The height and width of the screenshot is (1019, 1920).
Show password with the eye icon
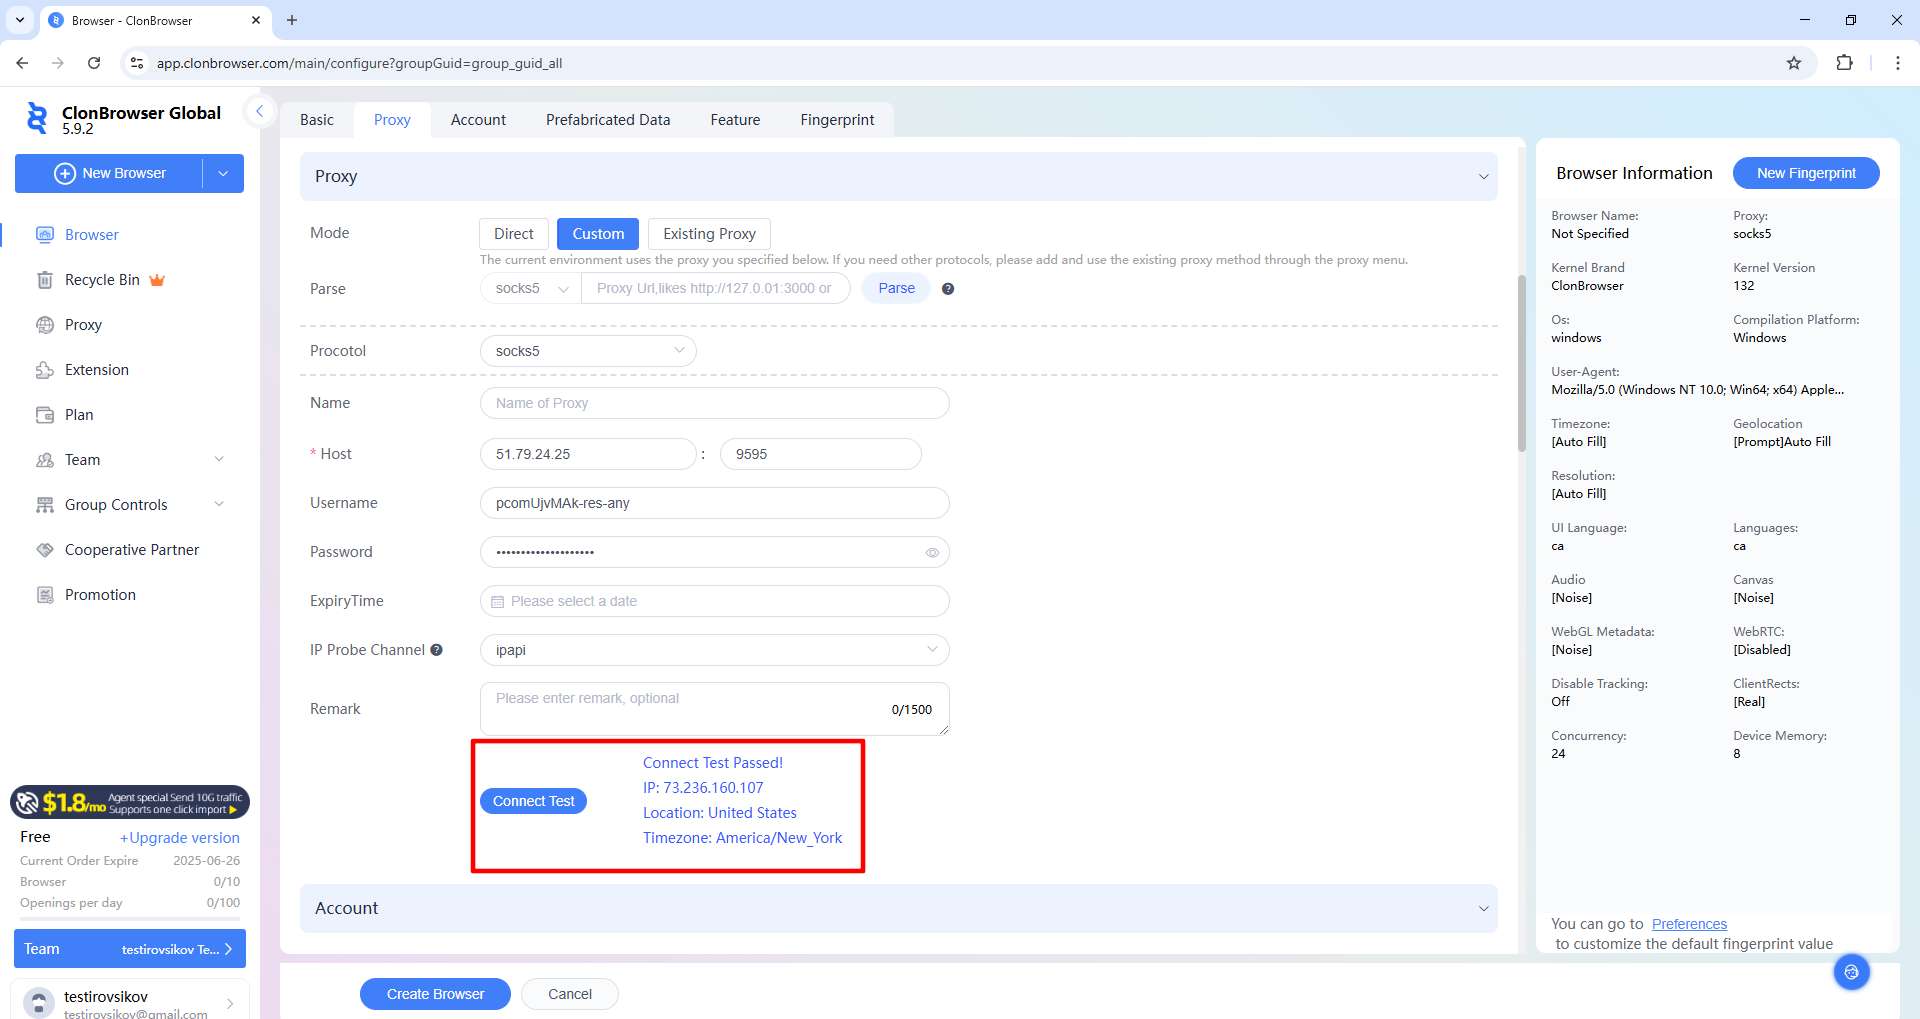click(x=932, y=553)
